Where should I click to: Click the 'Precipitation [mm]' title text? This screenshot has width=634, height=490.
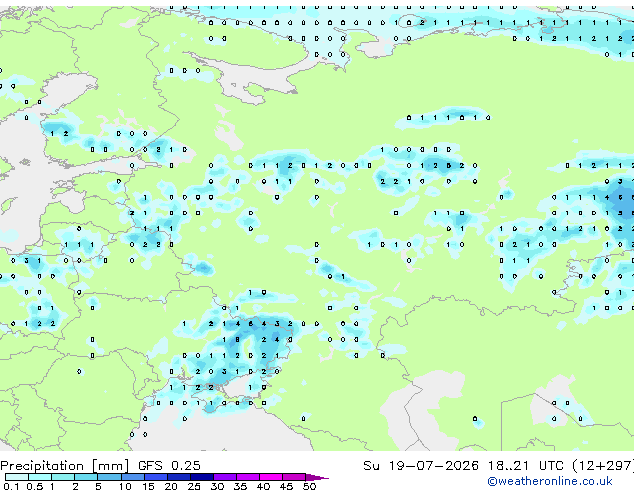pyautogui.click(x=65, y=466)
